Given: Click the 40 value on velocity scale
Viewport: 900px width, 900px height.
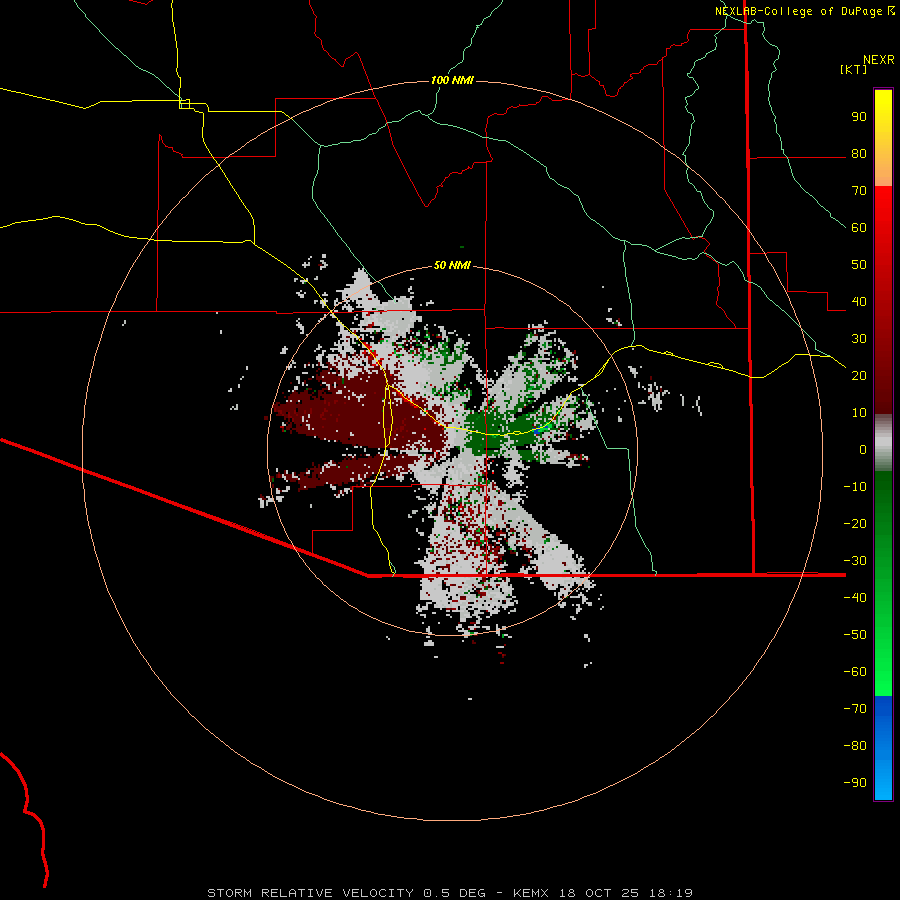Looking at the screenshot, I should (x=859, y=302).
